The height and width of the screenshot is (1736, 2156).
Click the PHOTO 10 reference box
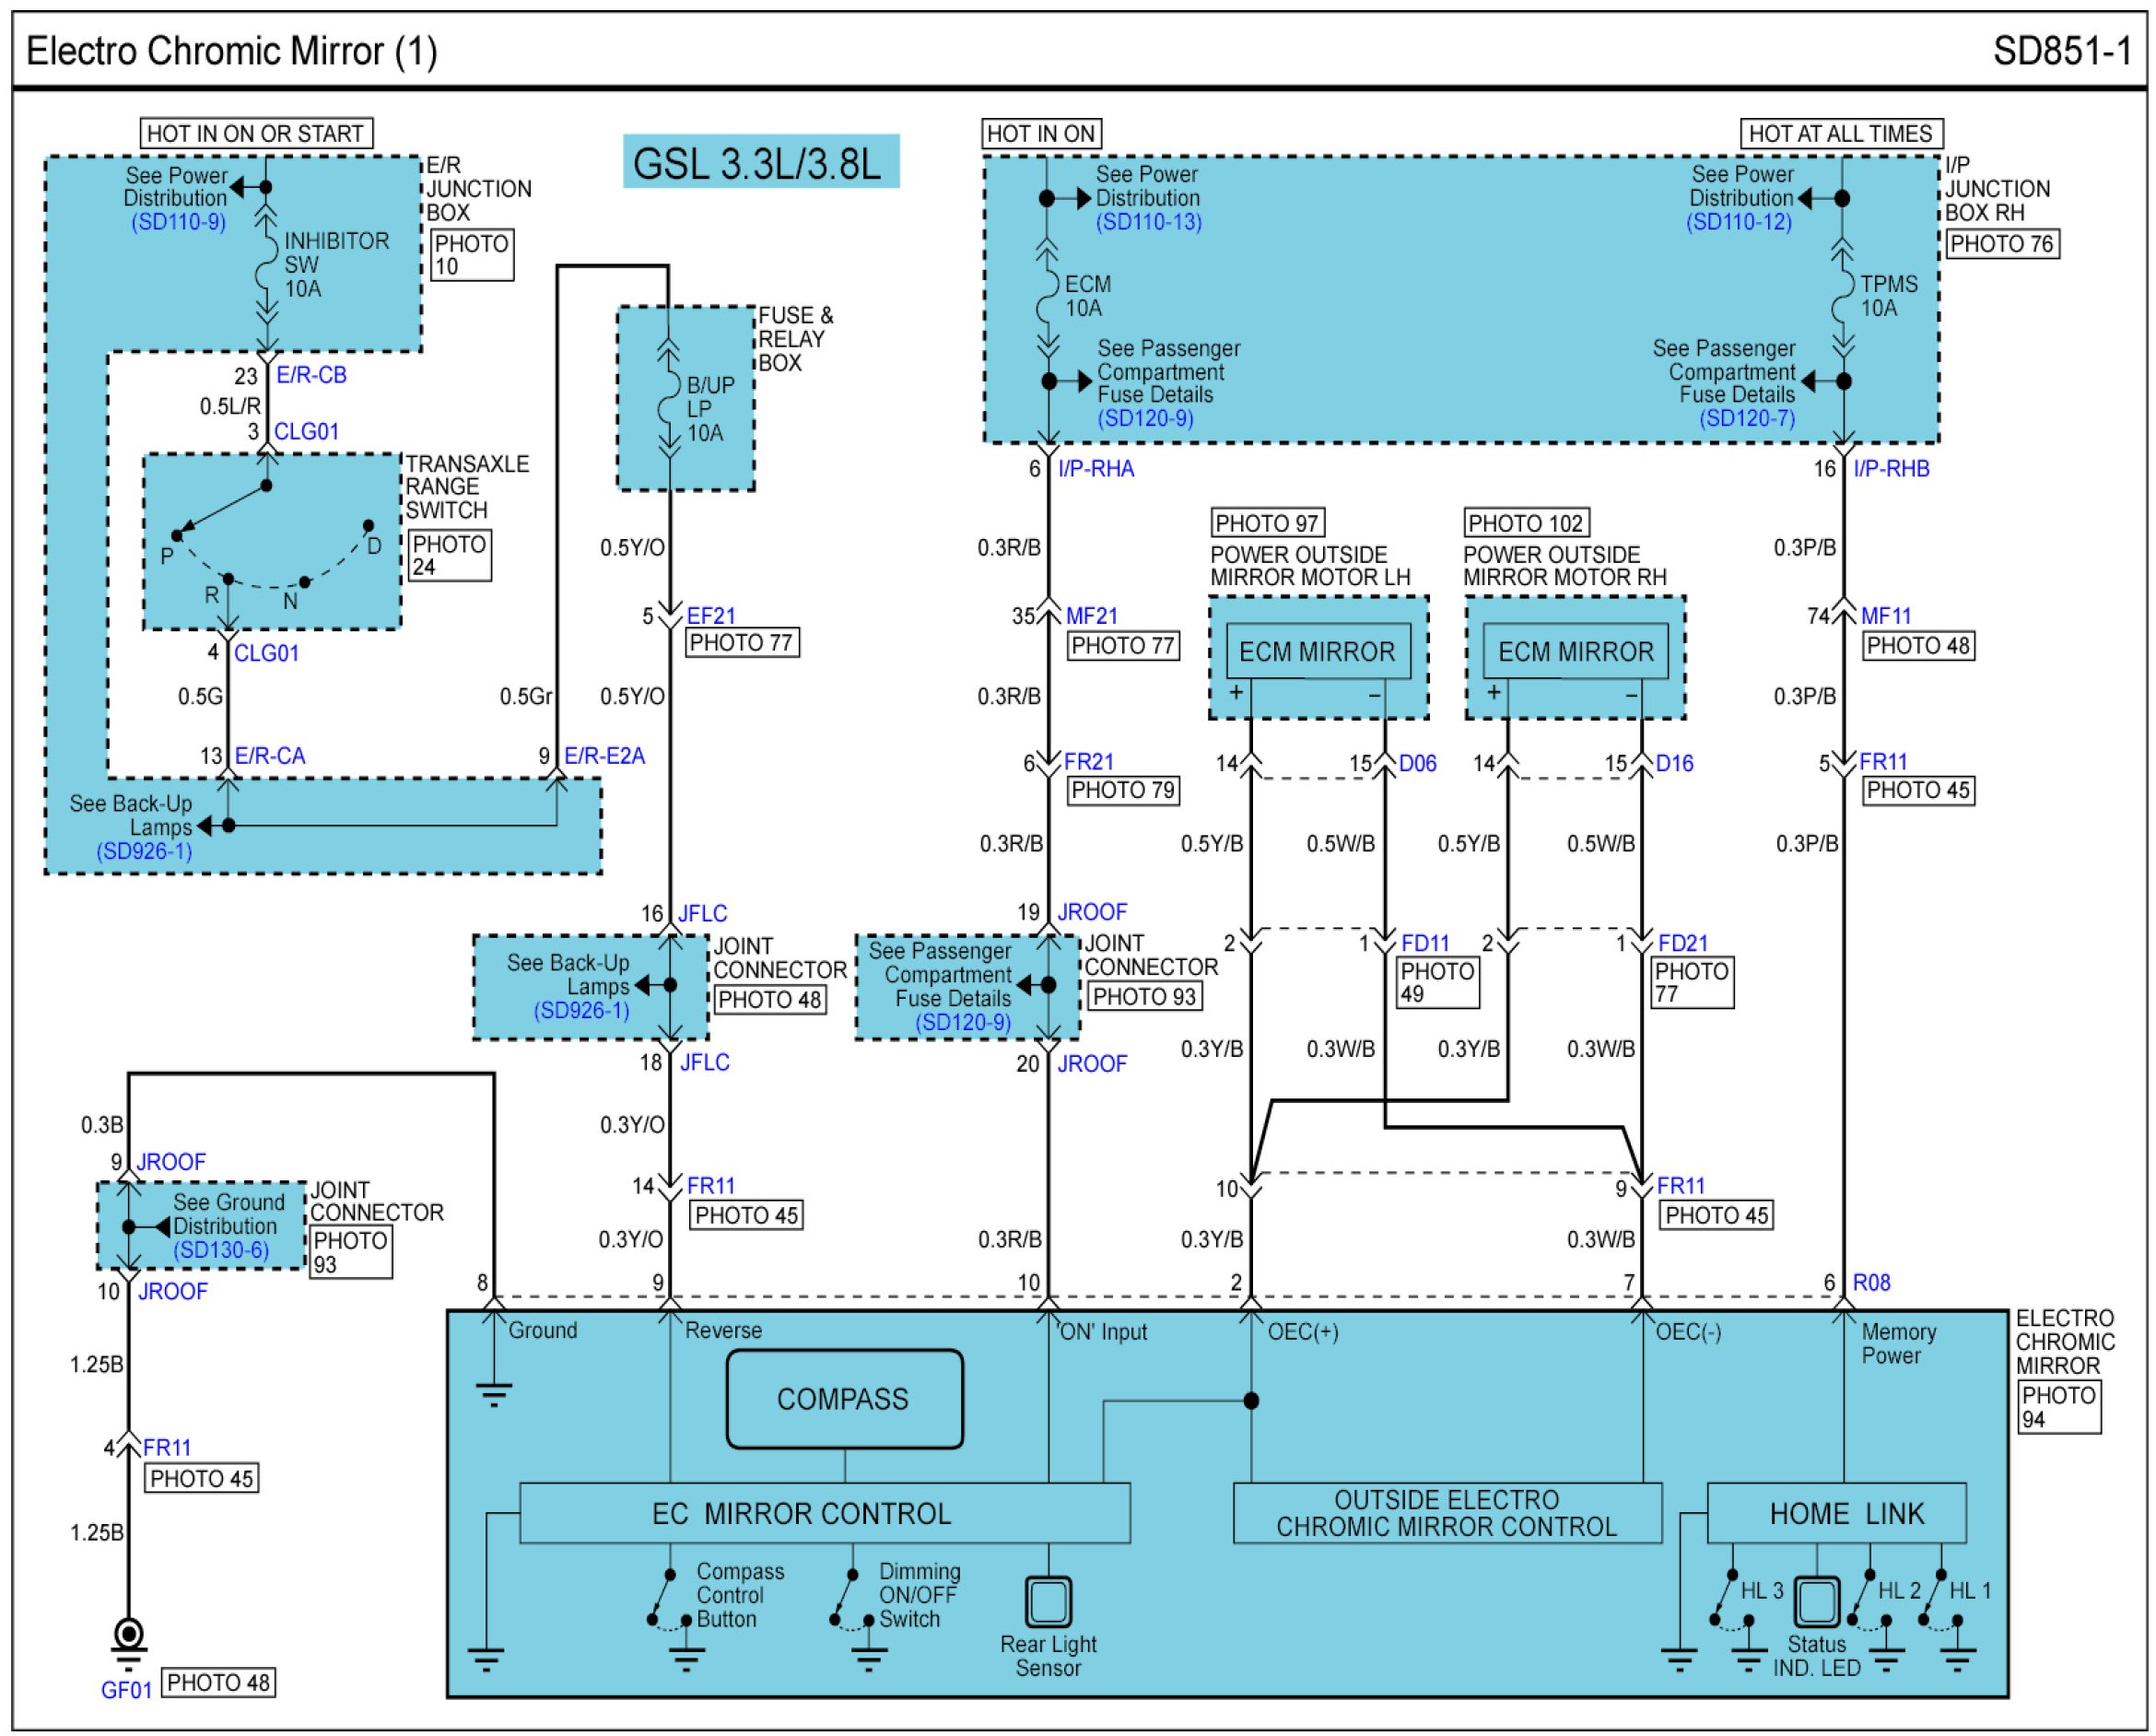[472, 255]
